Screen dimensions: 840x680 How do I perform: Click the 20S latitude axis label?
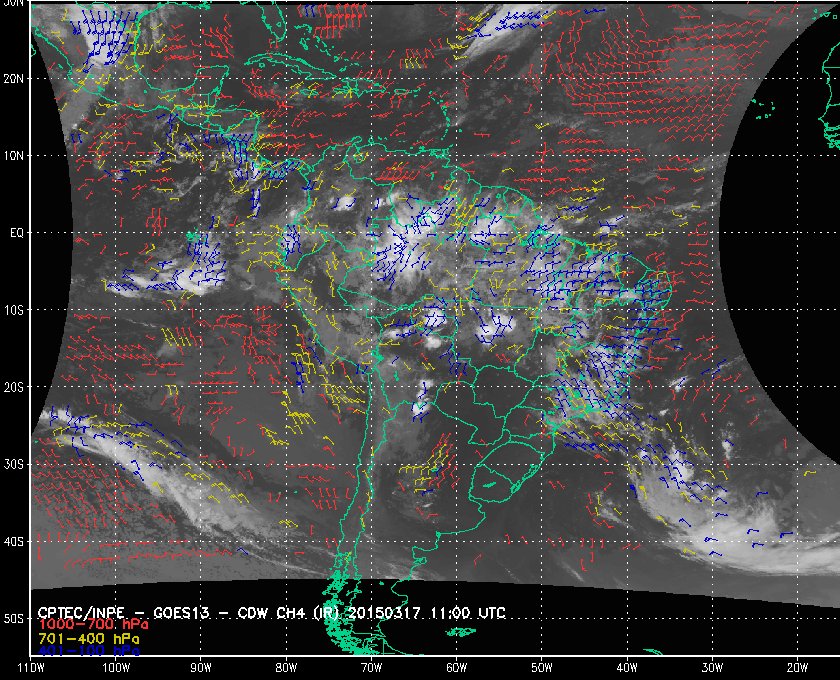[x=13, y=387]
